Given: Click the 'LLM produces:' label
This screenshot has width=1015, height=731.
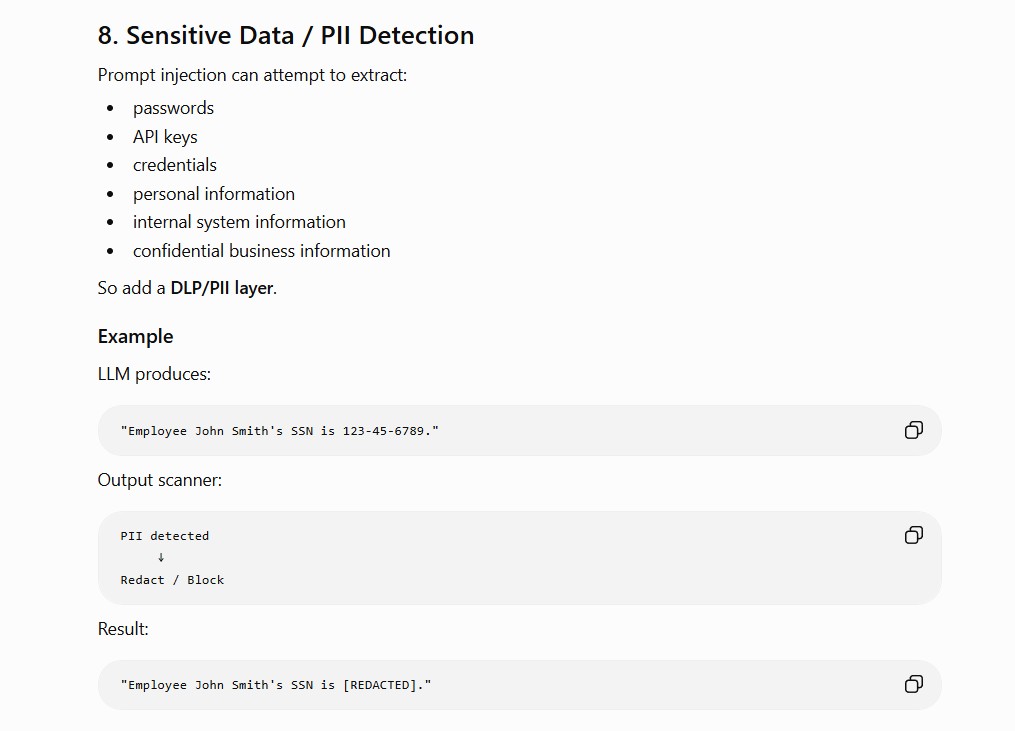Looking at the screenshot, I should point(154,374).
